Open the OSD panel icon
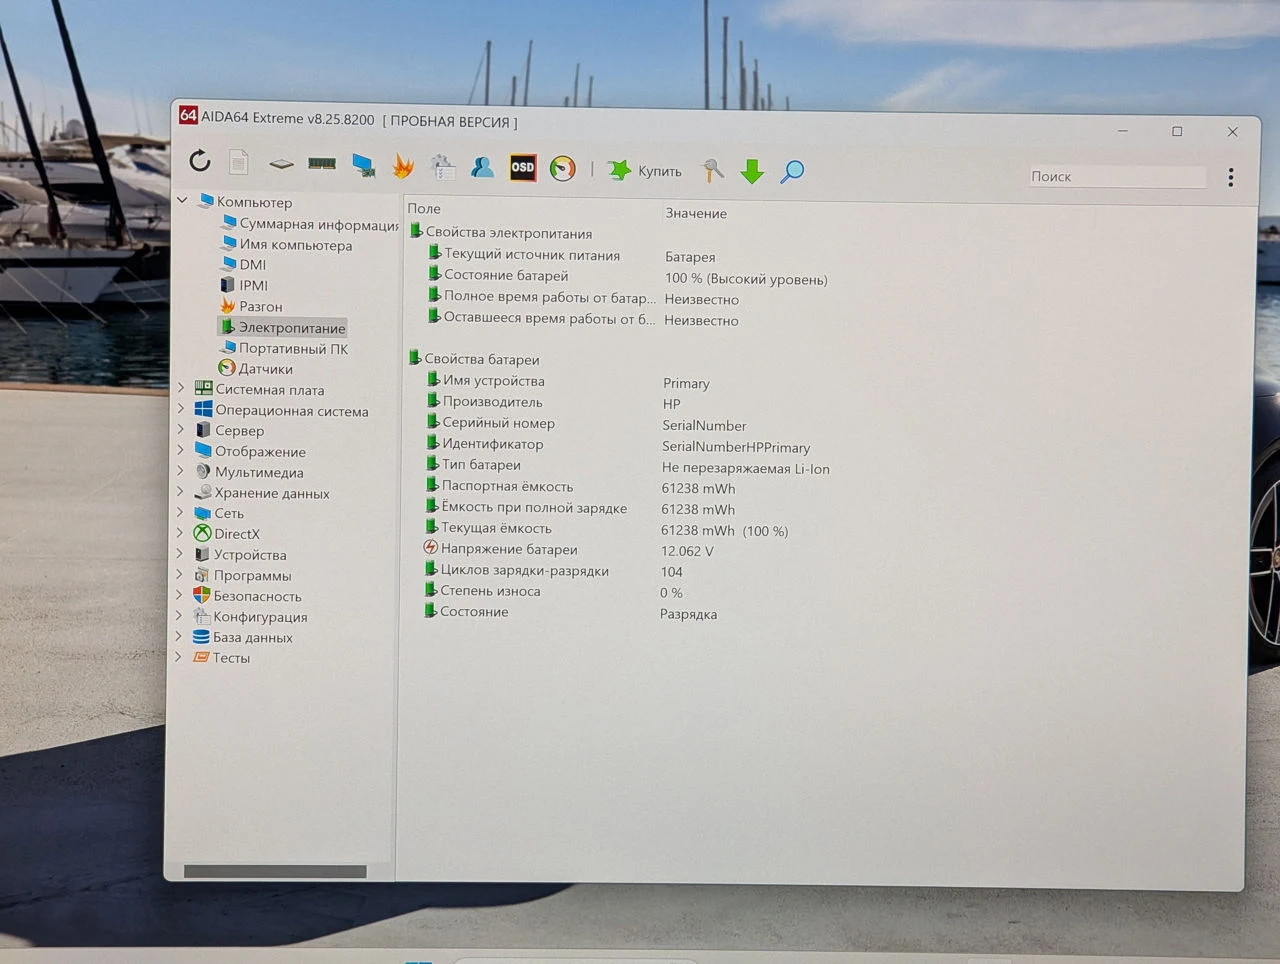This screenshot has height=964, width=1280. (x=522, y=168)
